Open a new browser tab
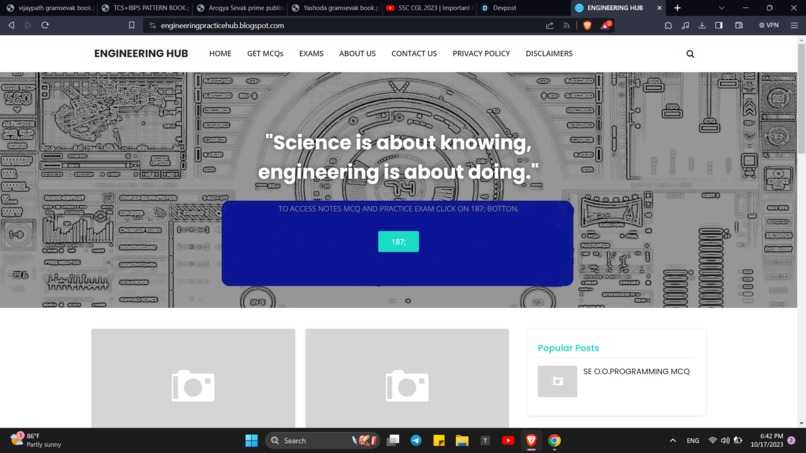This screenshot has width=806, height=453. pos(677,8)
